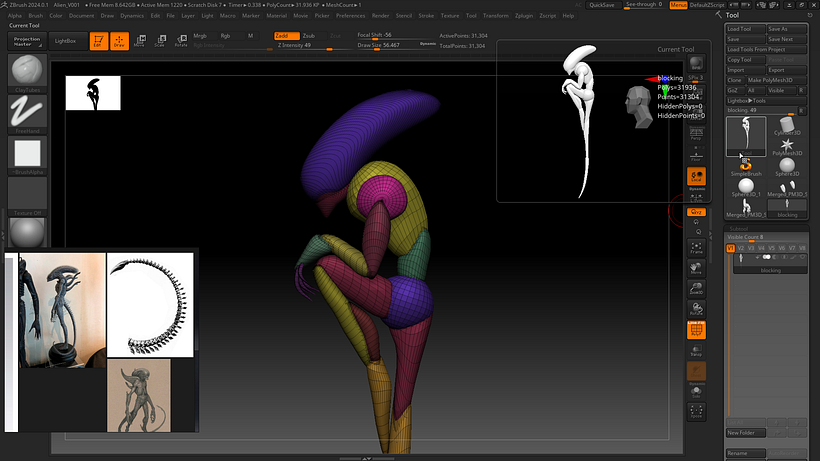Screen dimensions: 820x461
Task: Open the Material menu
Action: point(276,16)
